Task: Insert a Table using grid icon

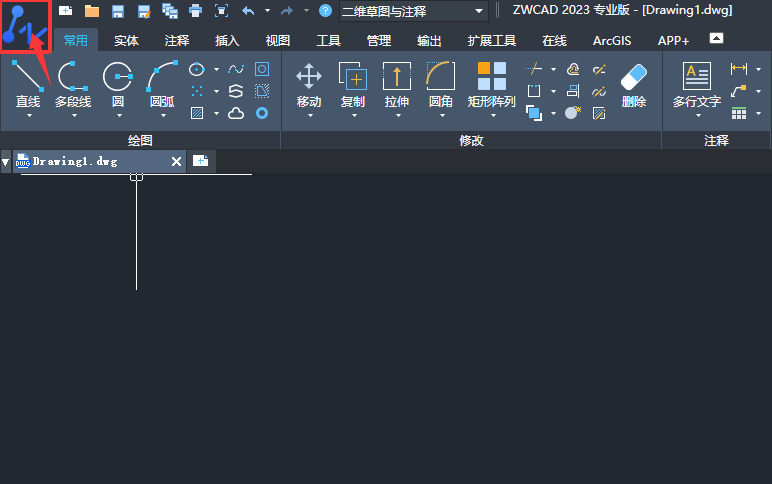Action: pyautogui.click(x=739, y=114)
